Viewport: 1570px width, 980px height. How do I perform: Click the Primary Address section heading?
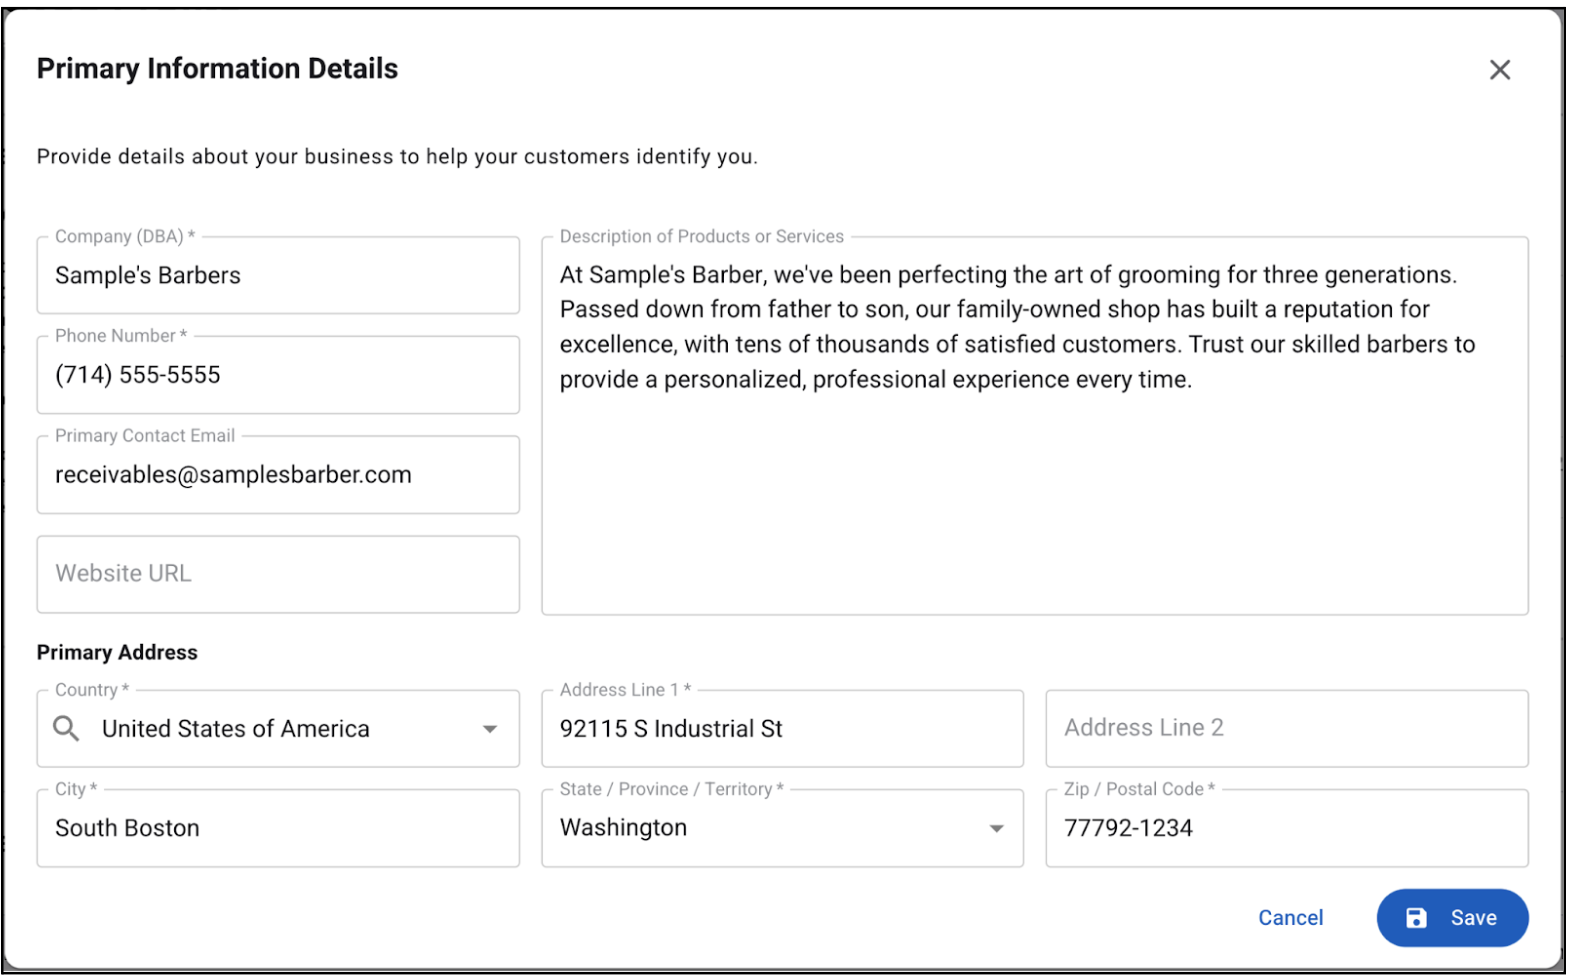coord(116,652)
